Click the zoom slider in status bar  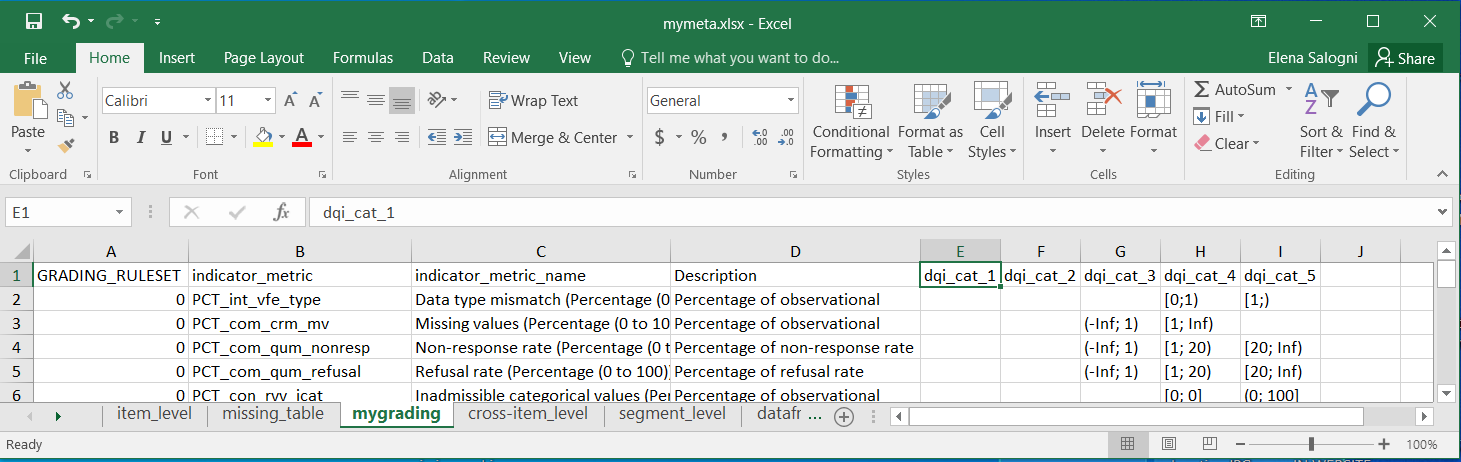click(x=1311, y=444)
